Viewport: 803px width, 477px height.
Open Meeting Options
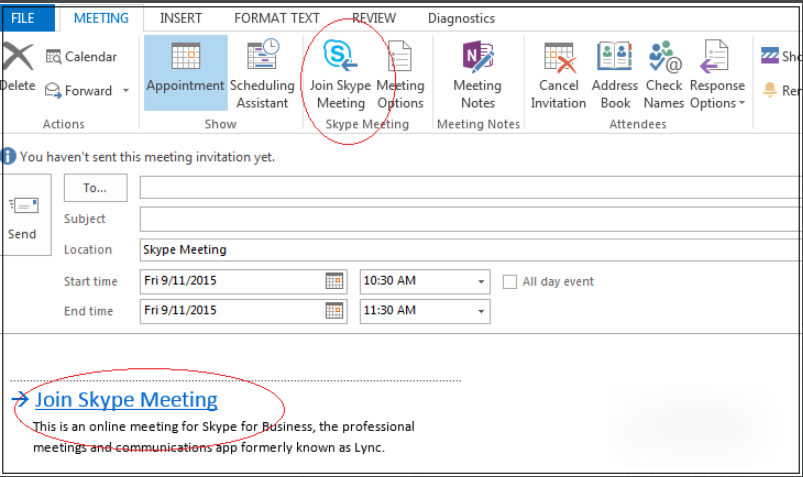[400, 73]
